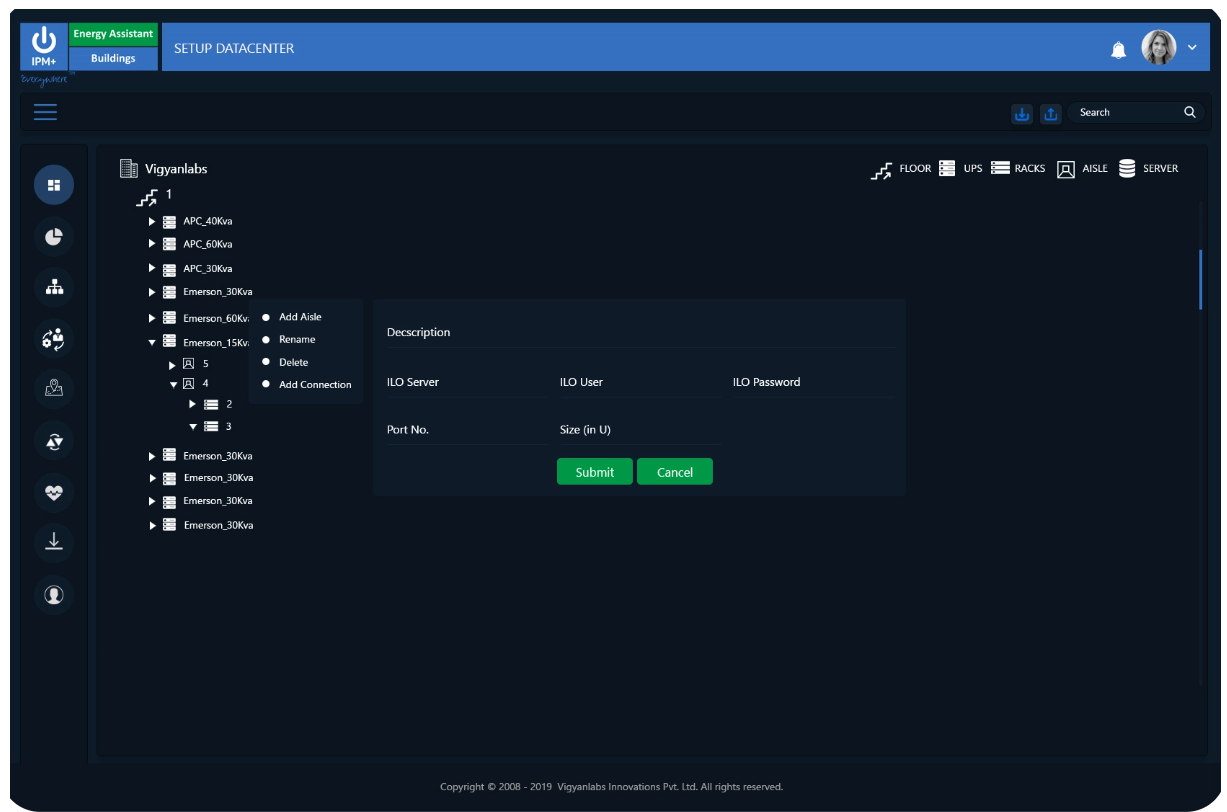1227x812 pixels.
Task: Focus the Decscription input field
Action: coord(641,332)
